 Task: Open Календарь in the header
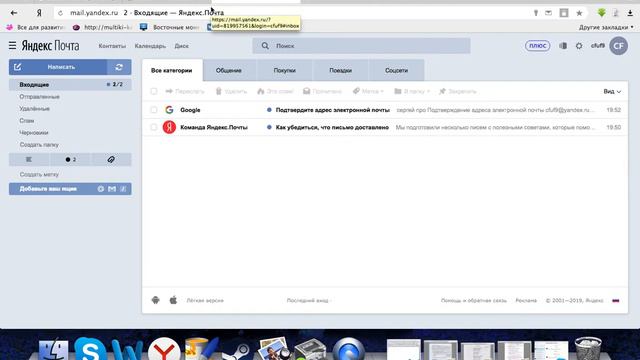(x=150, y=46)
